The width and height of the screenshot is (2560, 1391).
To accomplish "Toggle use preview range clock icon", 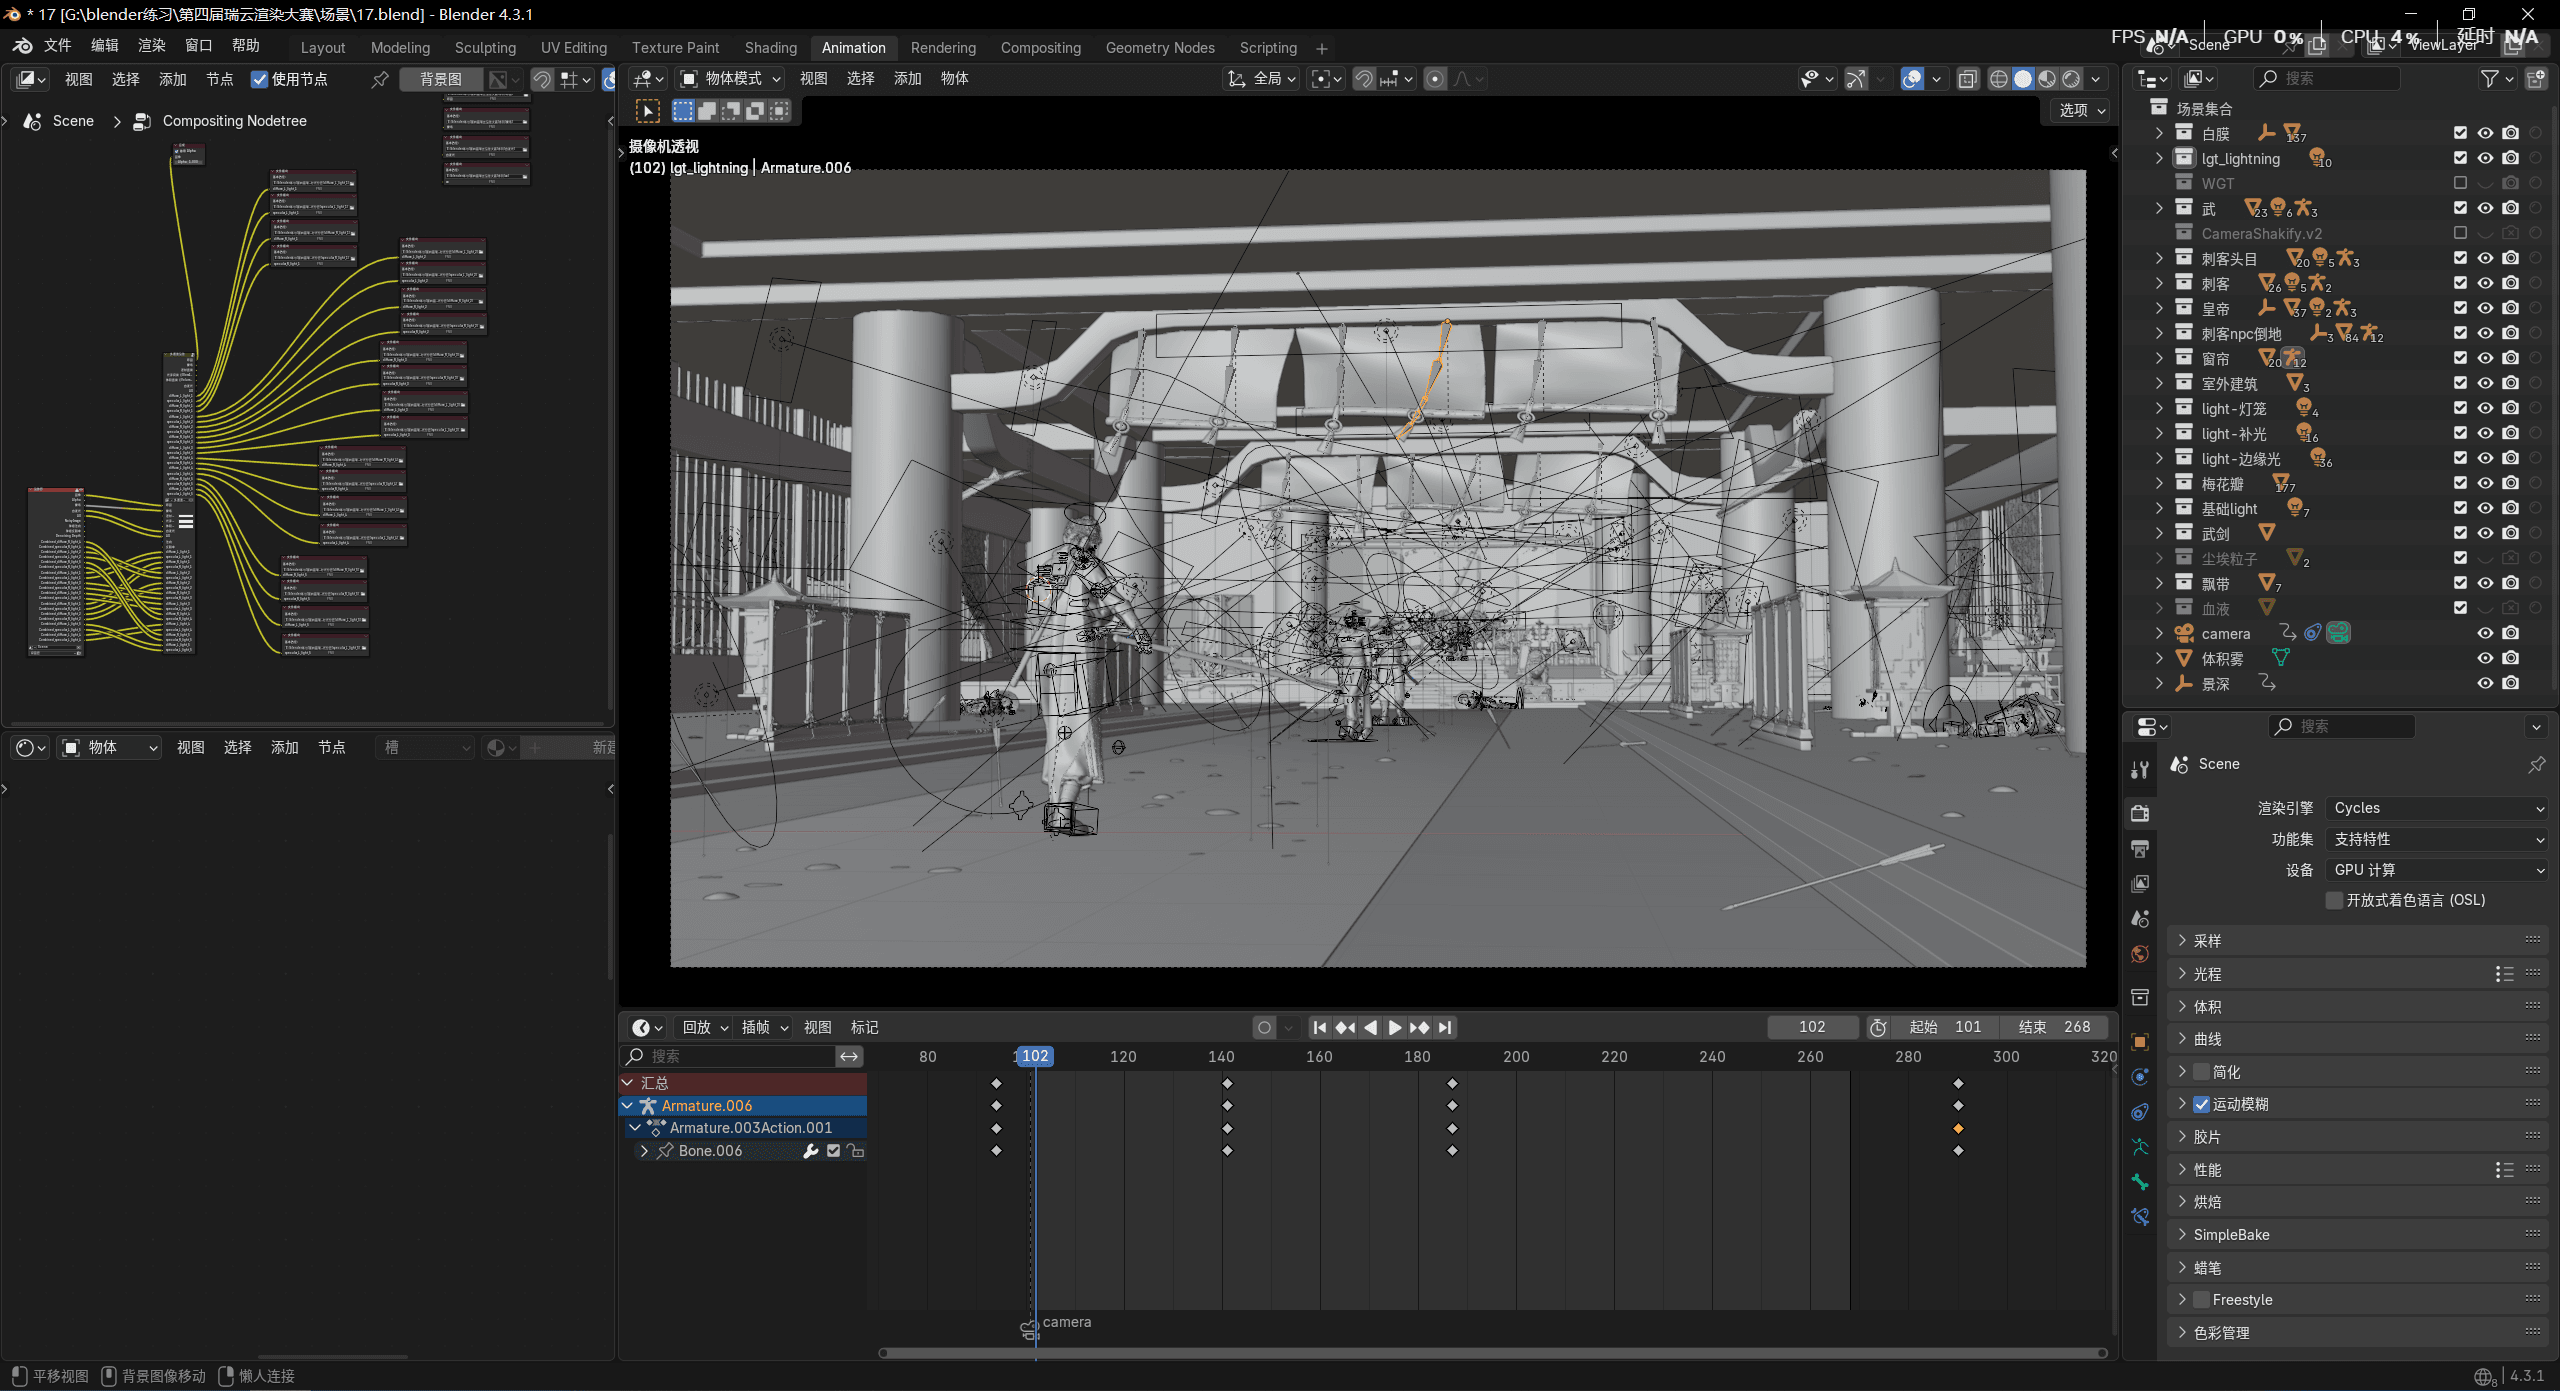I will 1878,1027.
